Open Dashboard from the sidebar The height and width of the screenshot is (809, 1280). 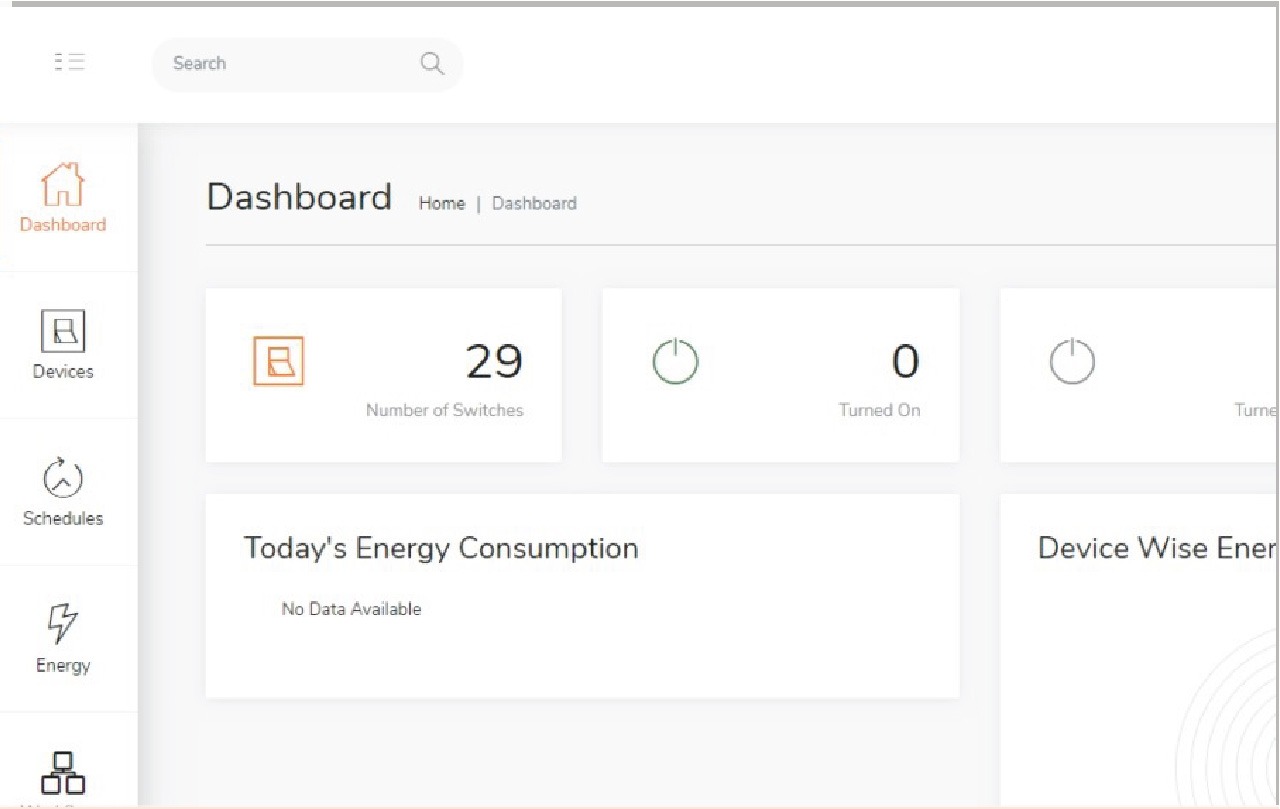tap(63, 198)
